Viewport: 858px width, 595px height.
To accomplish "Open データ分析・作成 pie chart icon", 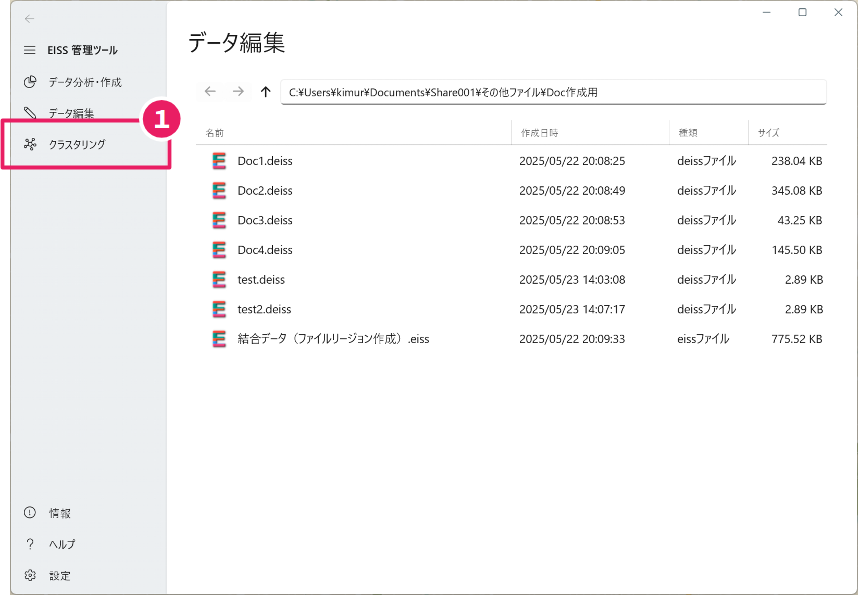I will coord(30,82).
